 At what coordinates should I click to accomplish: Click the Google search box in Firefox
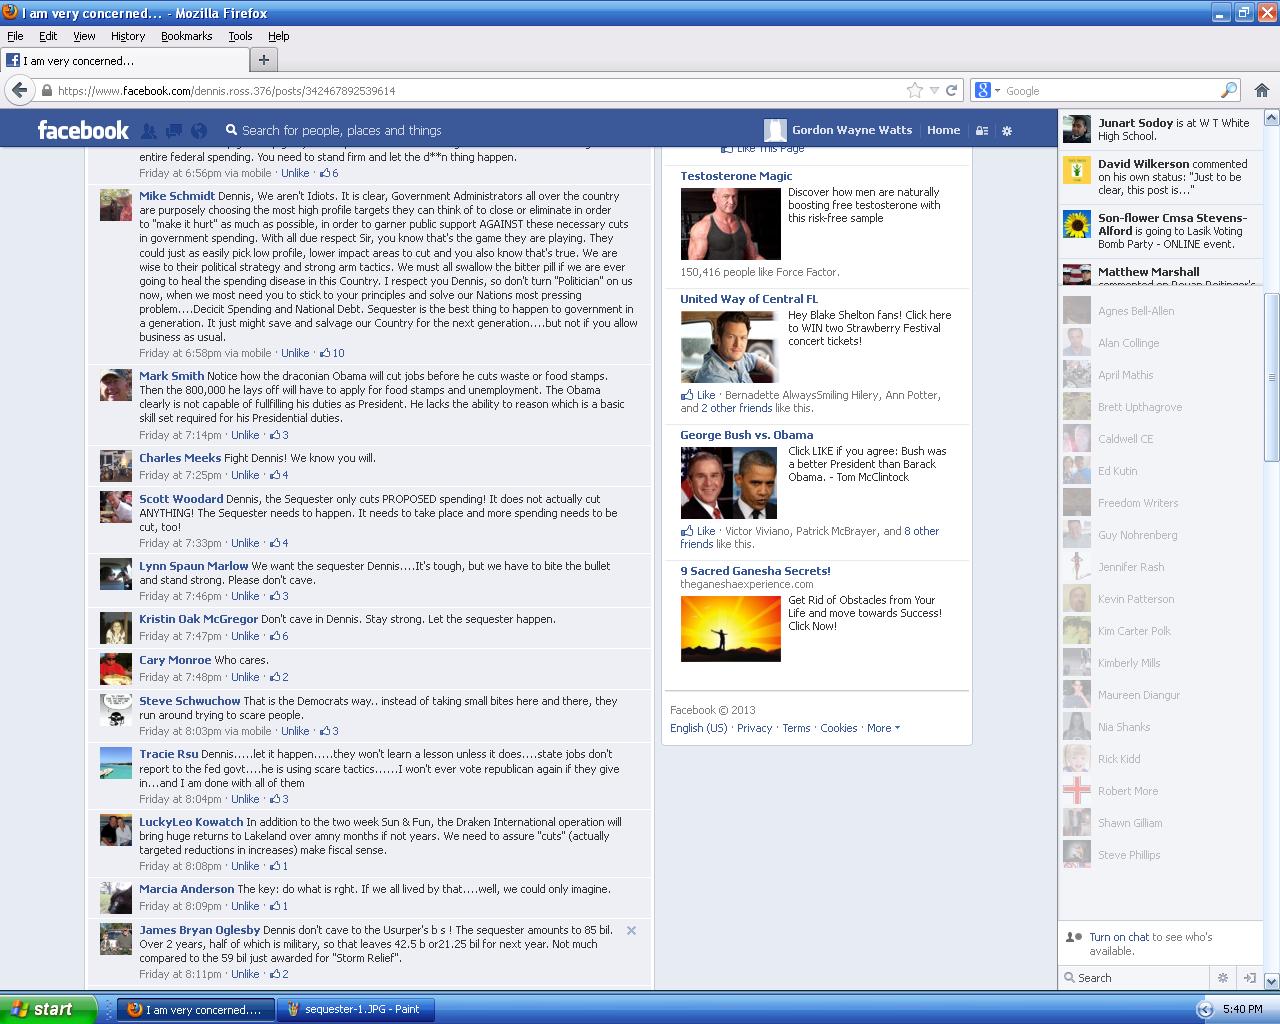(1110, 90)
